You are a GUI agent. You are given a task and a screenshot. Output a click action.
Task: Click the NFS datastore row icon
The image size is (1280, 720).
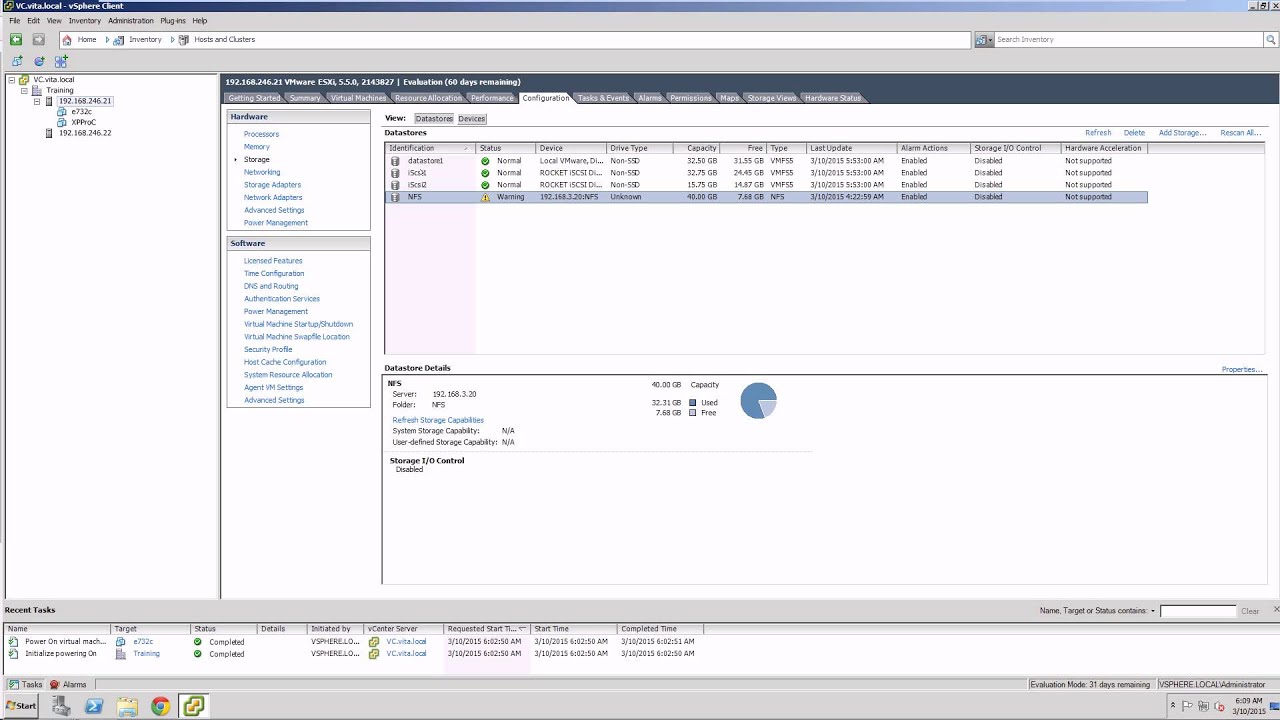click(395, 197)
